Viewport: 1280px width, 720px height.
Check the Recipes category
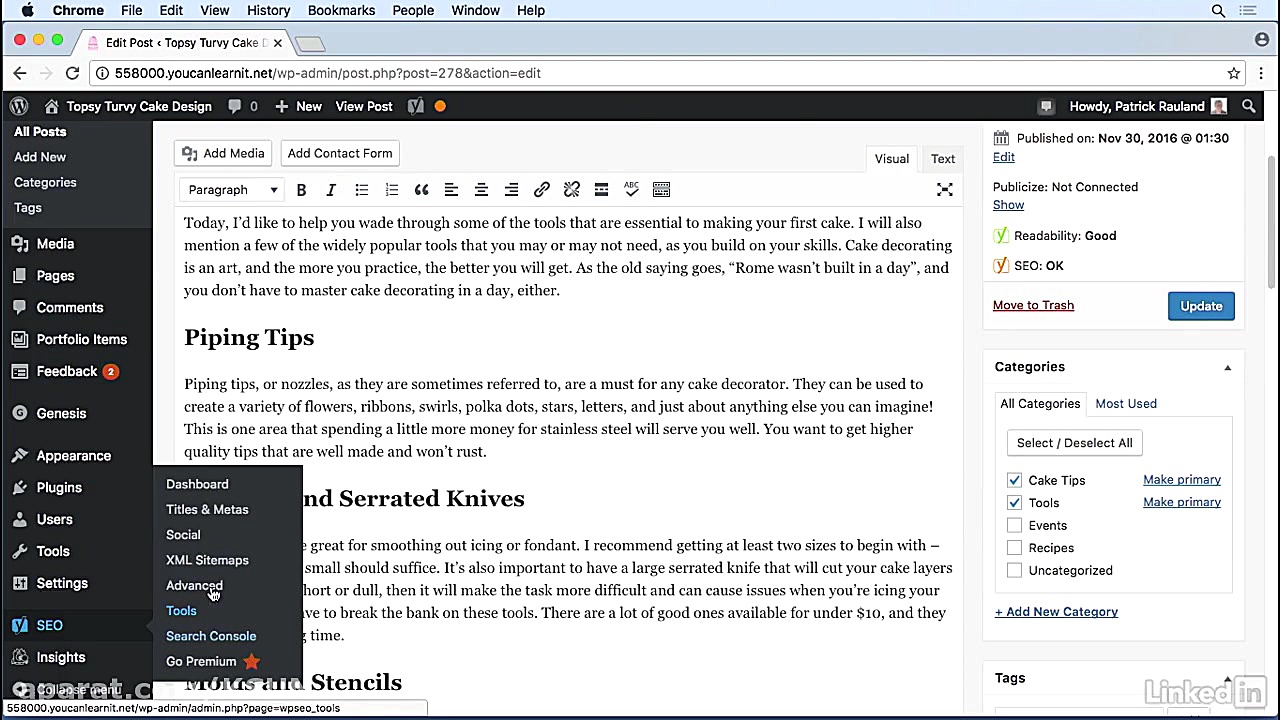point(1014,548)
